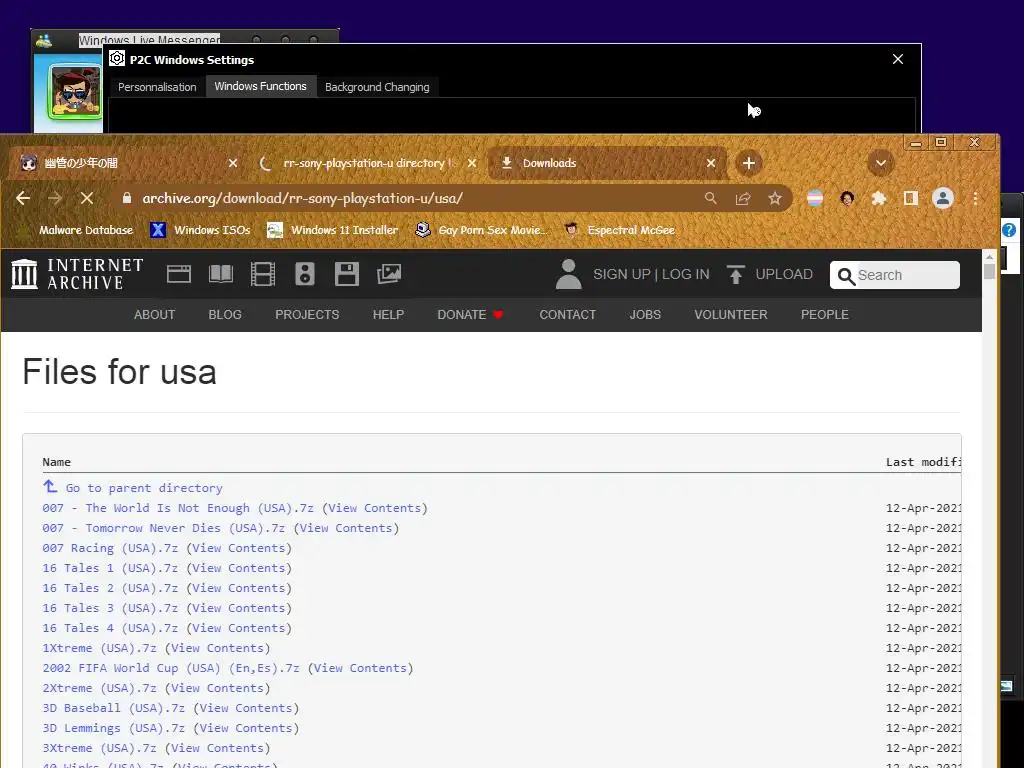Select Windows Functions tab in P2C Settings
Viewport: 1024px width, 768px height.
[x=261, y=86]
